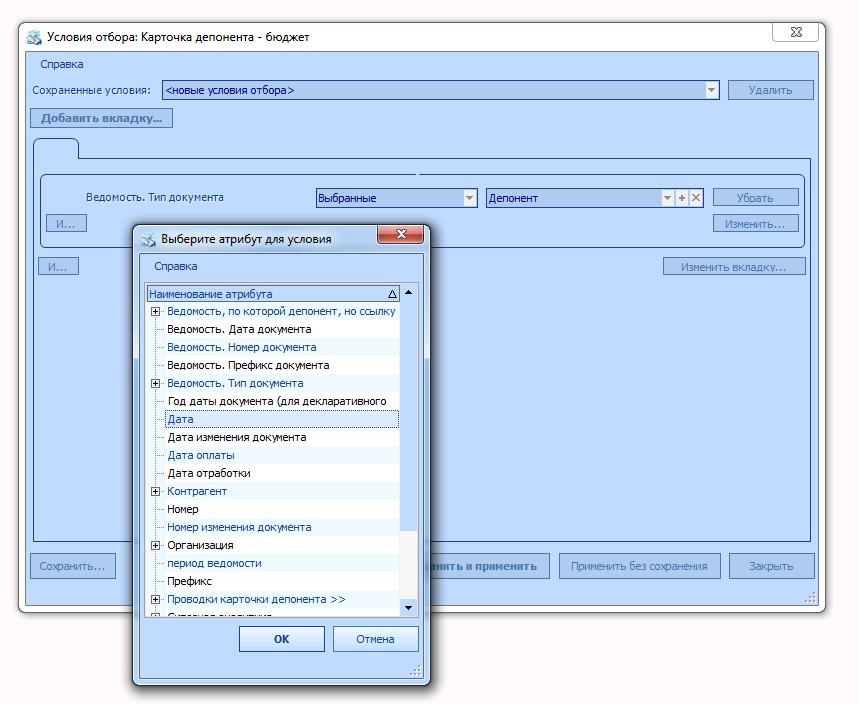Viewport: 859px width, 704px height.
Task: Expand the Контрагент tree node
Action: click(x=156, y=491)
